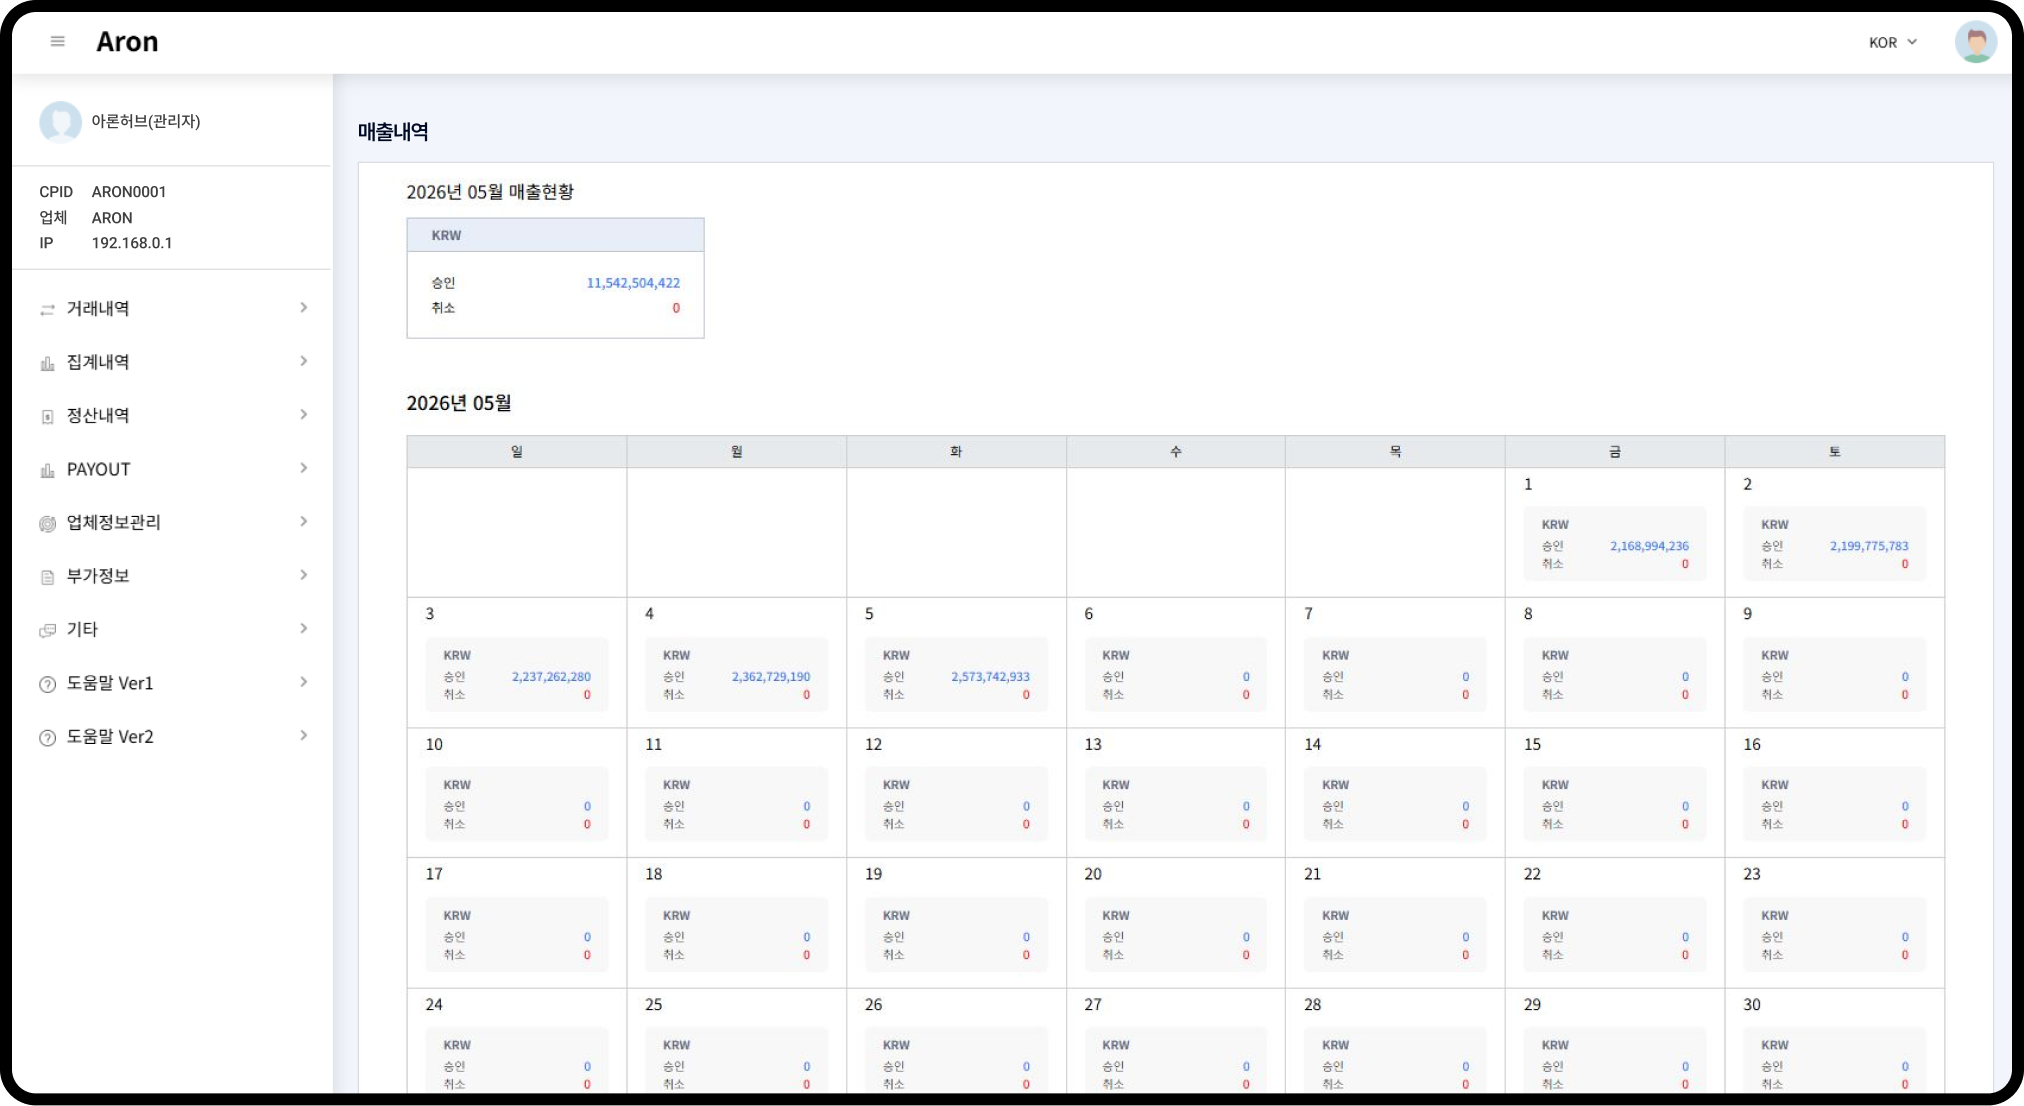Viewport: 2024px width, 1106px height.
Task: Click the 부가정보 page icon
Action: click(x=47, y=577)
